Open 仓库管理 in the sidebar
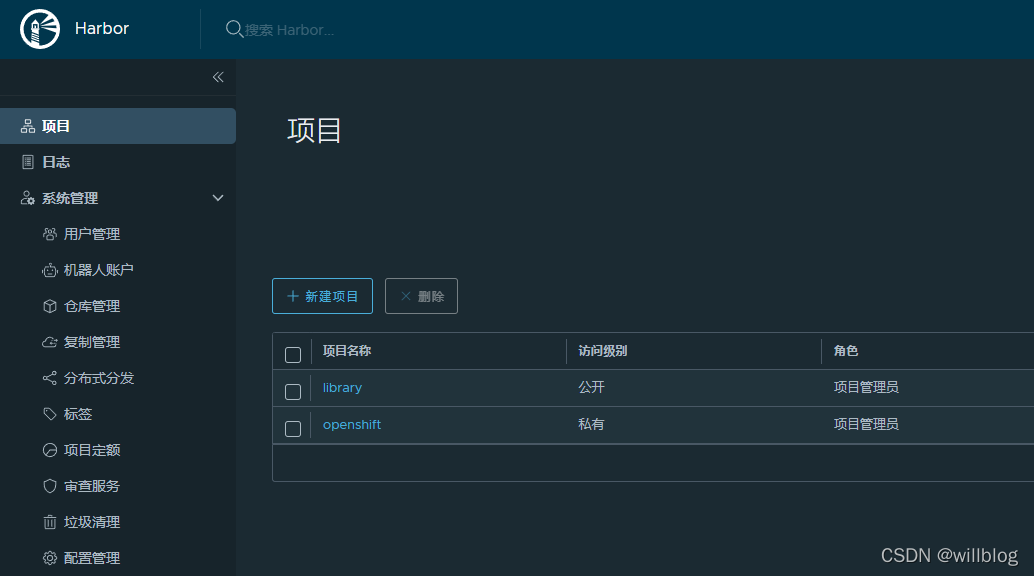Viewport: 1034px width, 576px height. point(92,306)
